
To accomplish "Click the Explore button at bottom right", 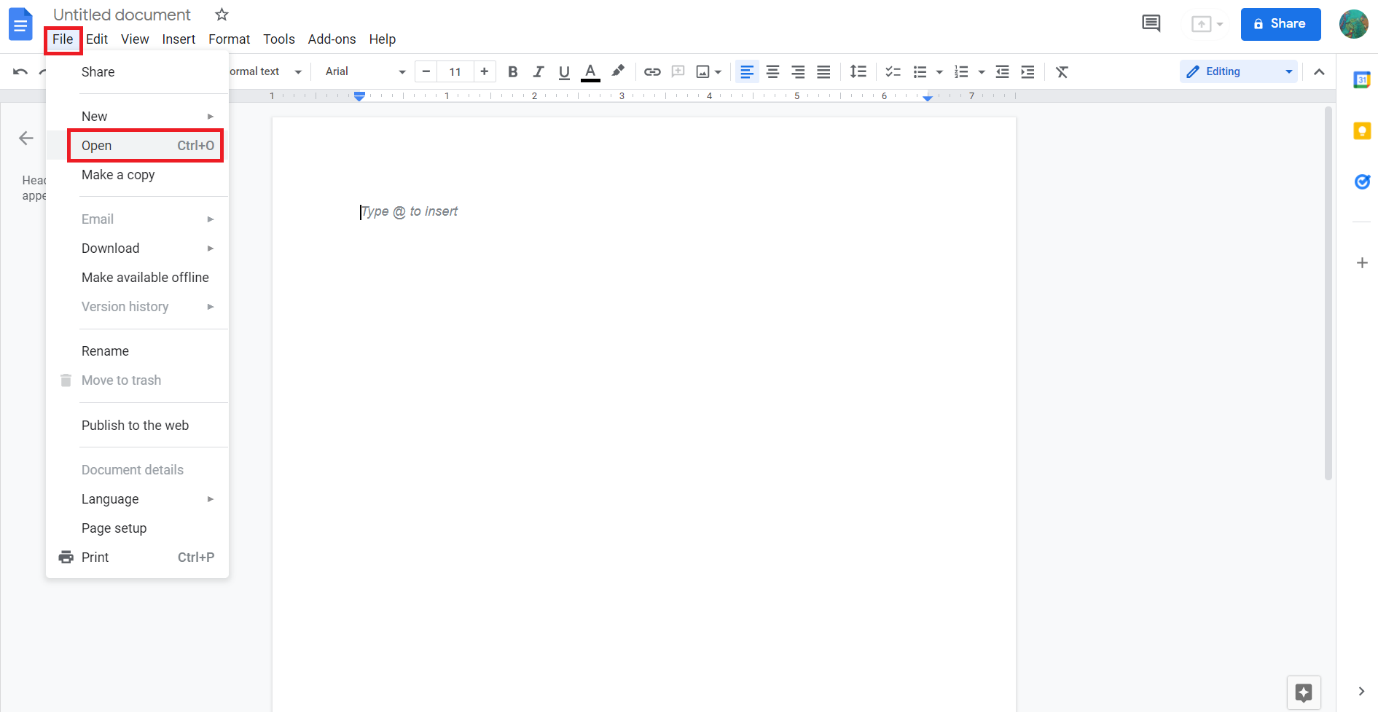I will pos(1303,692).
